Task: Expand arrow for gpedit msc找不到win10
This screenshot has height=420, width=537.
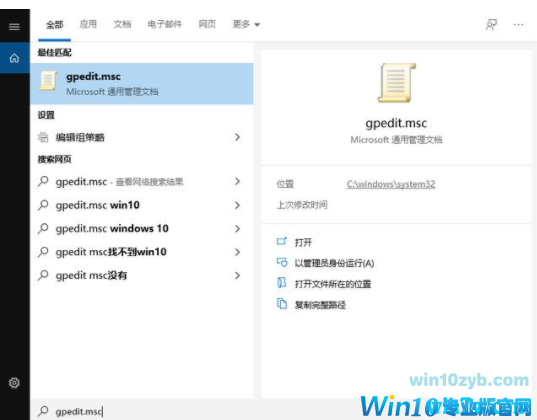Action: pyautogui.click(x=237, y=252)
